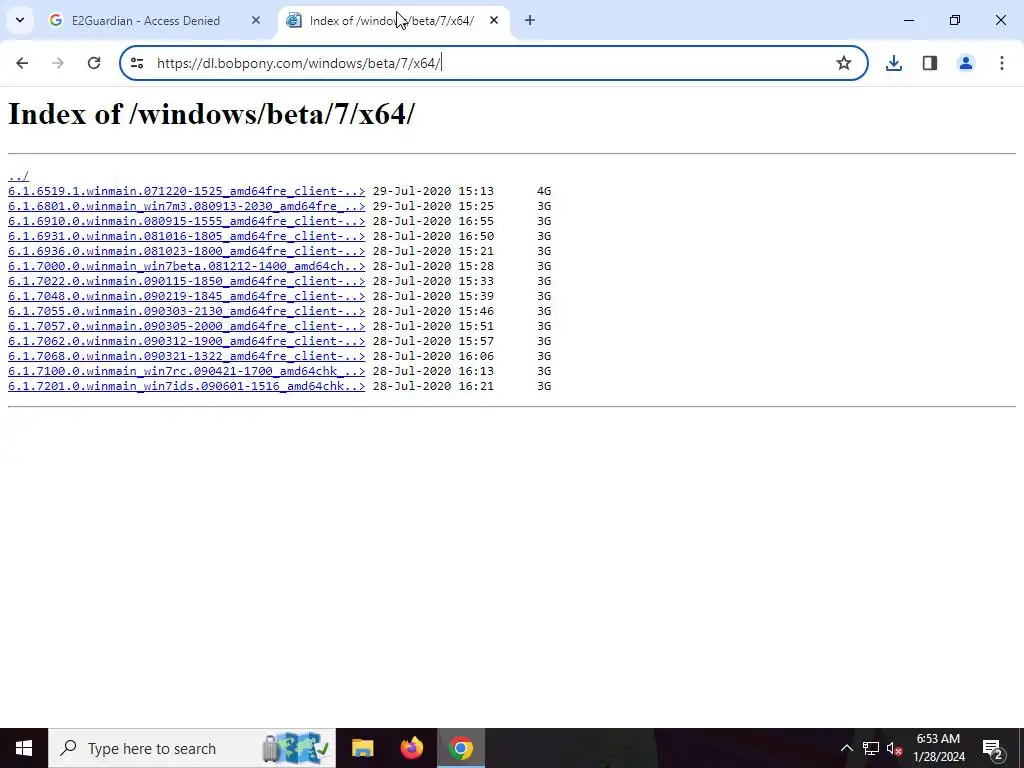Open the 6.1.6936.0 build link
The height and width of the screenshot is (768, 1024).
[x=187, y=251]
